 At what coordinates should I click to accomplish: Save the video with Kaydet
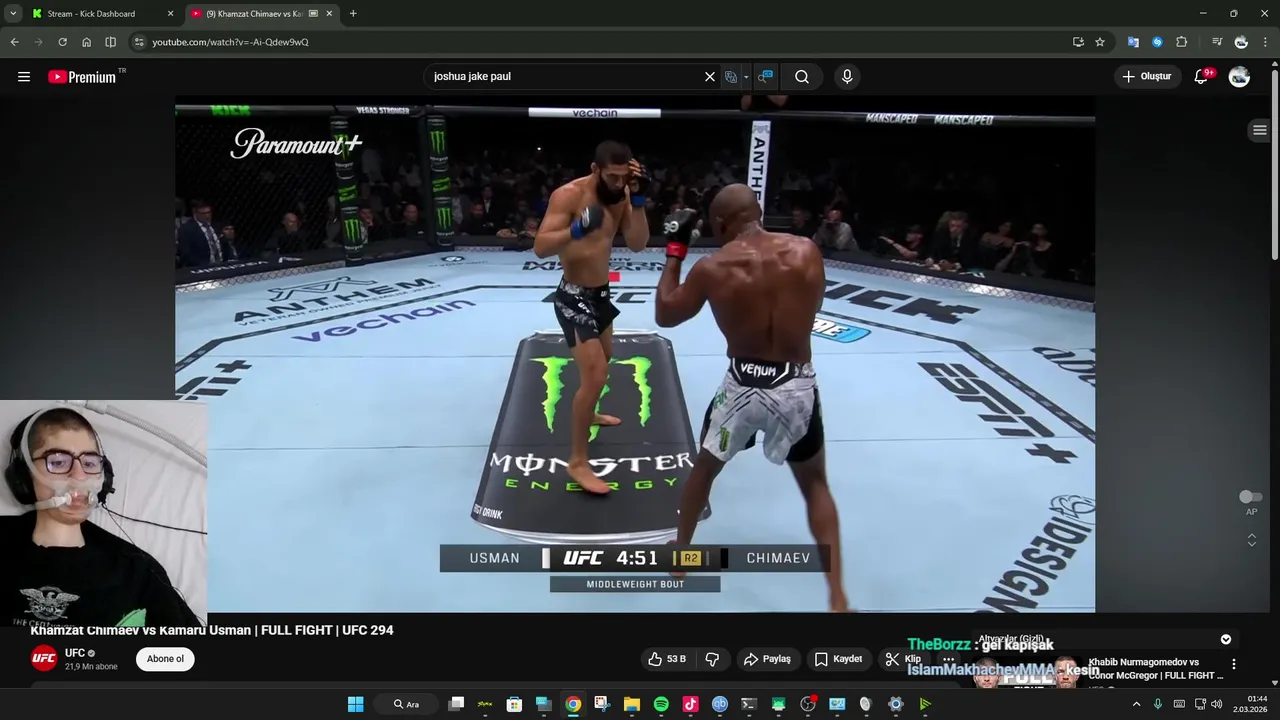[x=838, y=659]
